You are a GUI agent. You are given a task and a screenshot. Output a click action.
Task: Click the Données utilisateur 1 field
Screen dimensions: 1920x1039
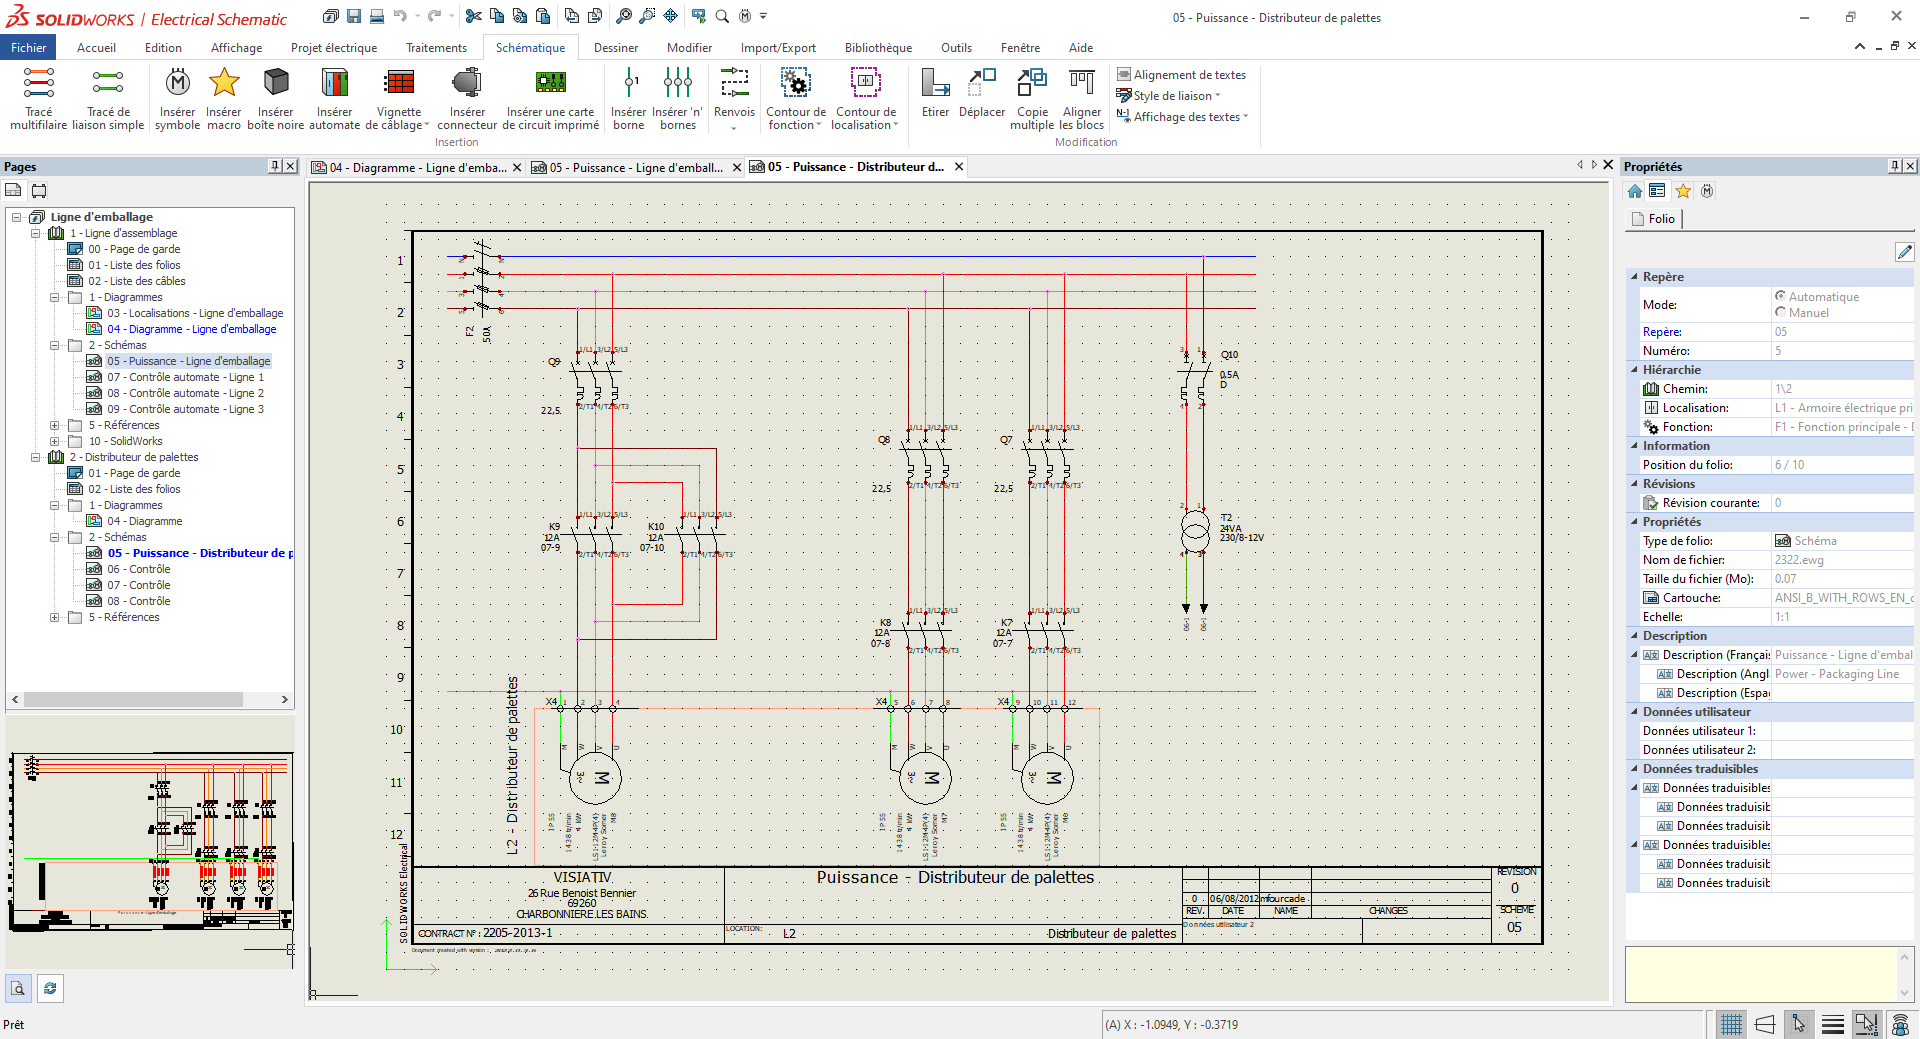tap(1842, 731)
